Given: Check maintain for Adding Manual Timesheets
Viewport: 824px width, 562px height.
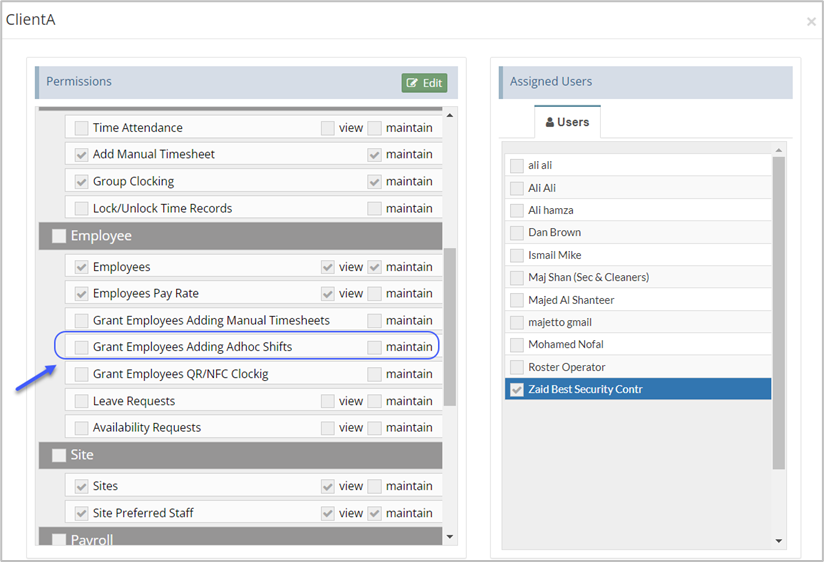Looking at the screenshot, I should tap(374, 320).
